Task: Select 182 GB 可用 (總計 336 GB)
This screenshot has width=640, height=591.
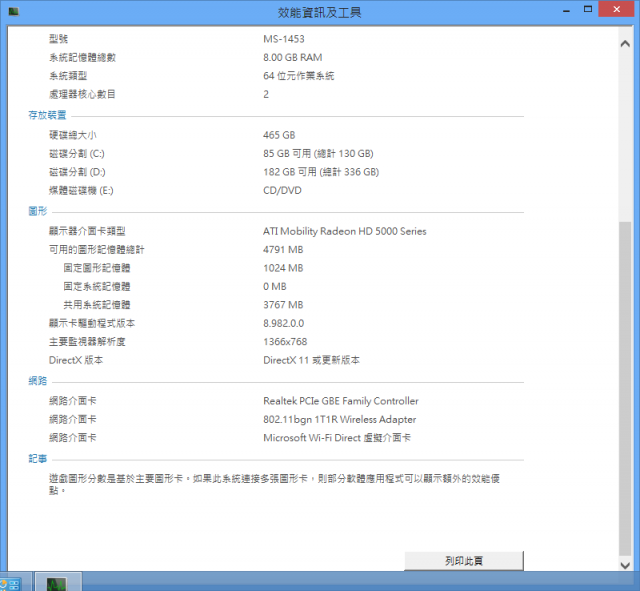Action: pos(321,172)
